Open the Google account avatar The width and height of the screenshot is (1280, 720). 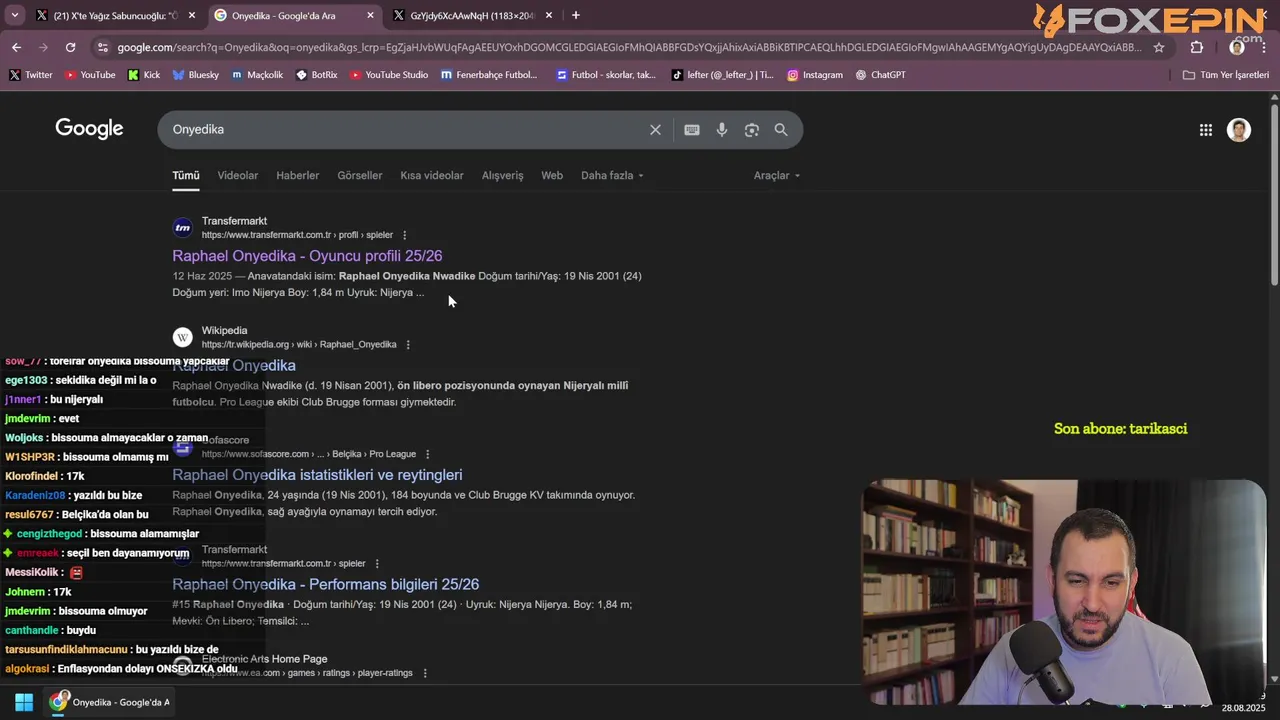1239,130
